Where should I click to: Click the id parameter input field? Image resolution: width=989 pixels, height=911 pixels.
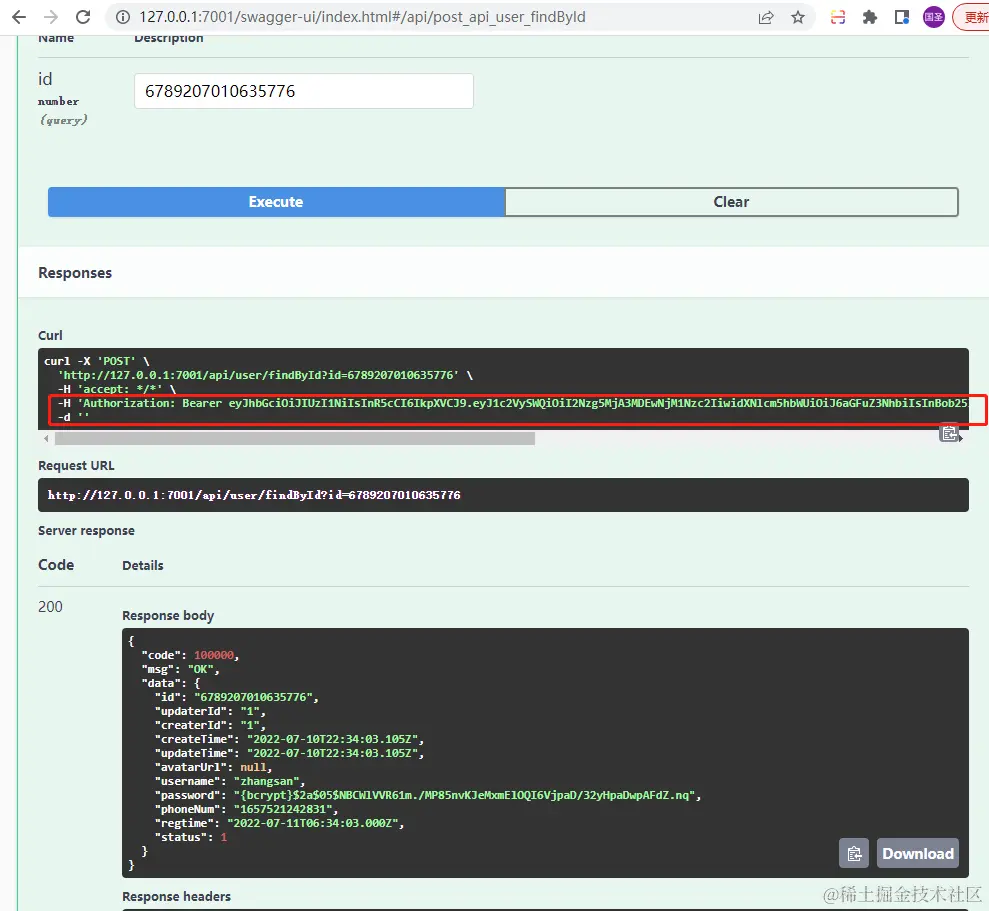pos(303,91)
